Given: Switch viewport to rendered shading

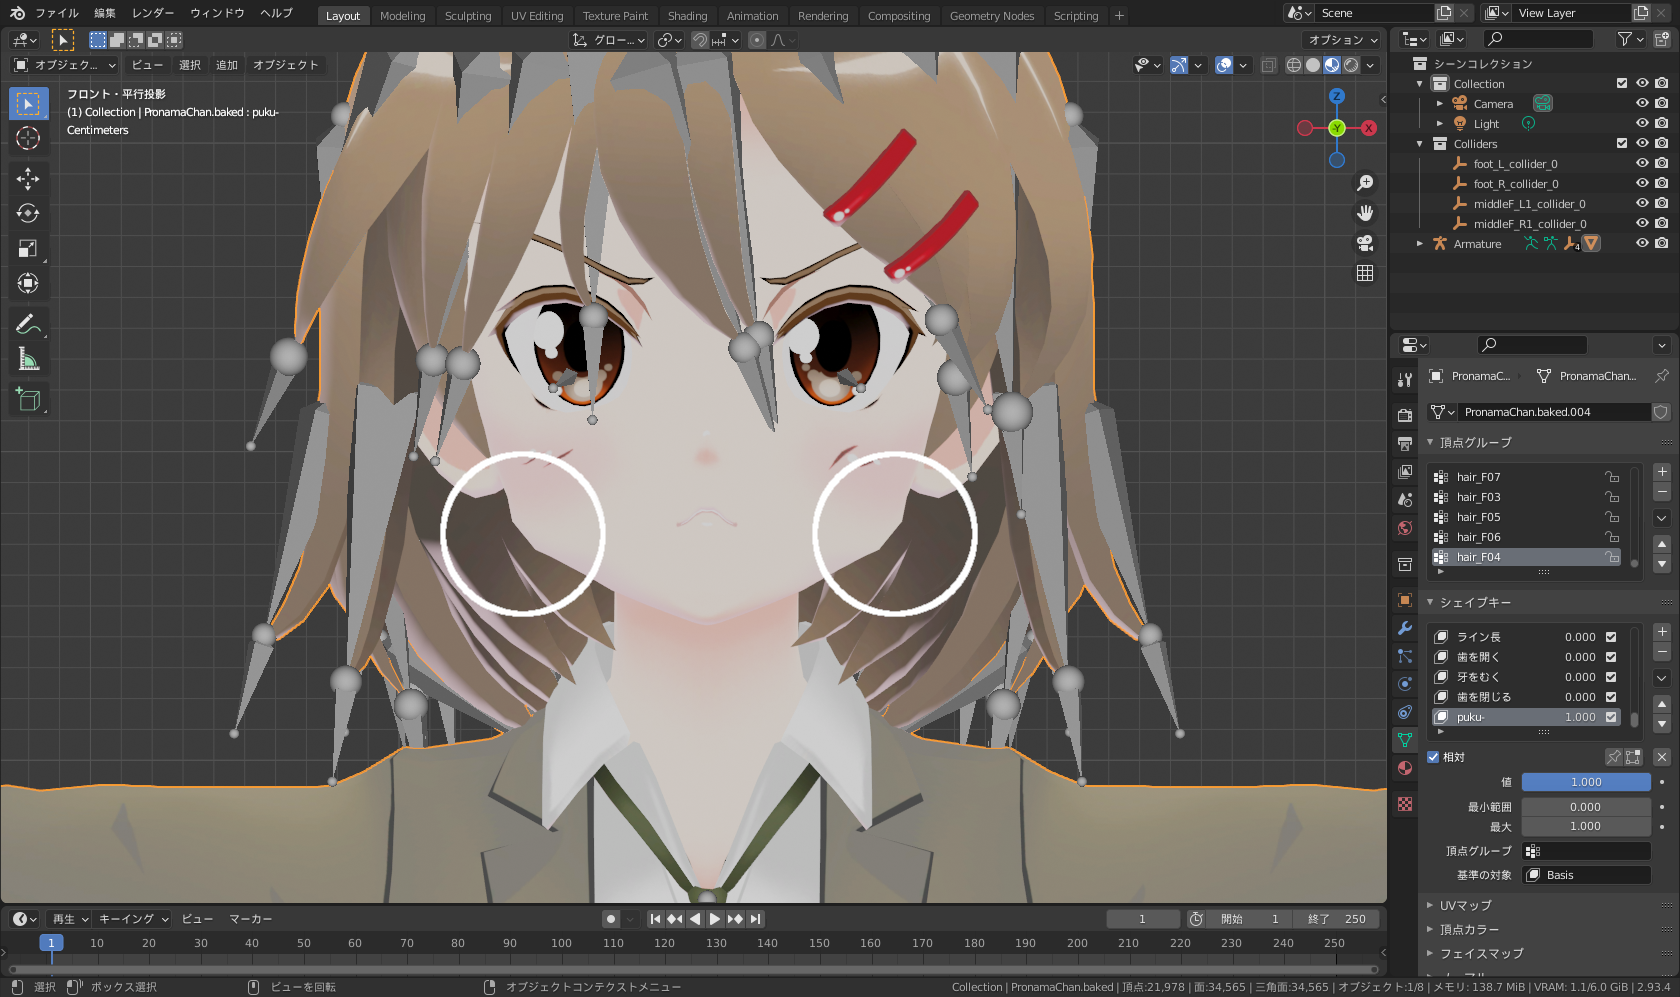Looking at the screenshot, I should pyautogui.click(x=1351, y=65).
